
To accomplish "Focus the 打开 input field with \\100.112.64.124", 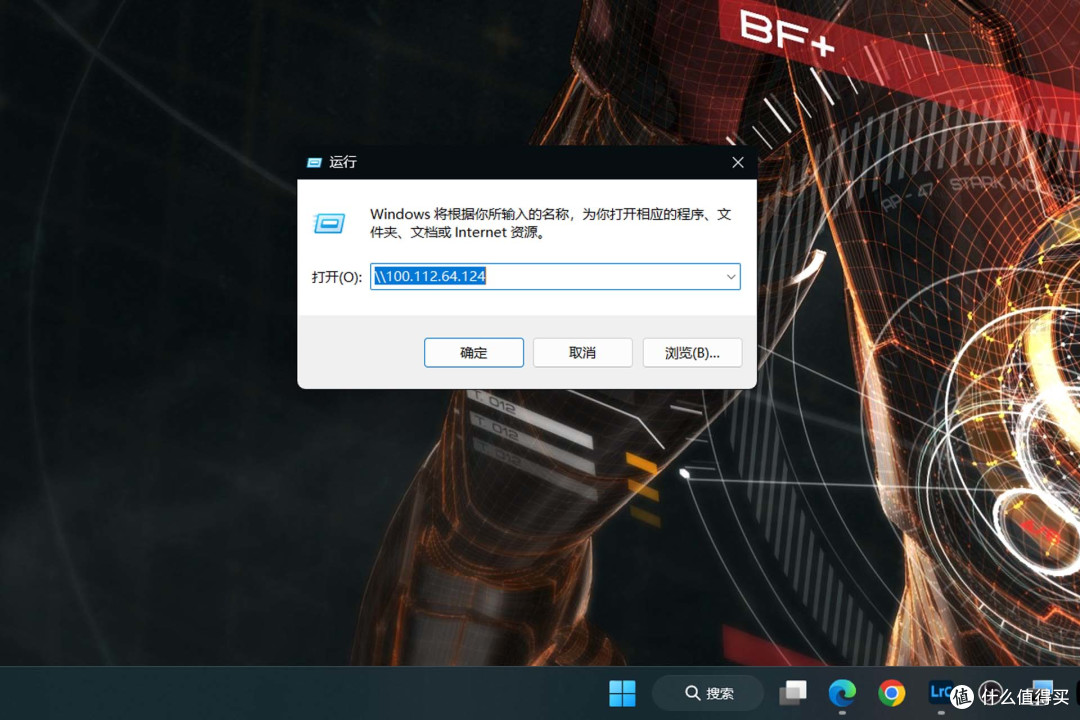I will 554,276.
